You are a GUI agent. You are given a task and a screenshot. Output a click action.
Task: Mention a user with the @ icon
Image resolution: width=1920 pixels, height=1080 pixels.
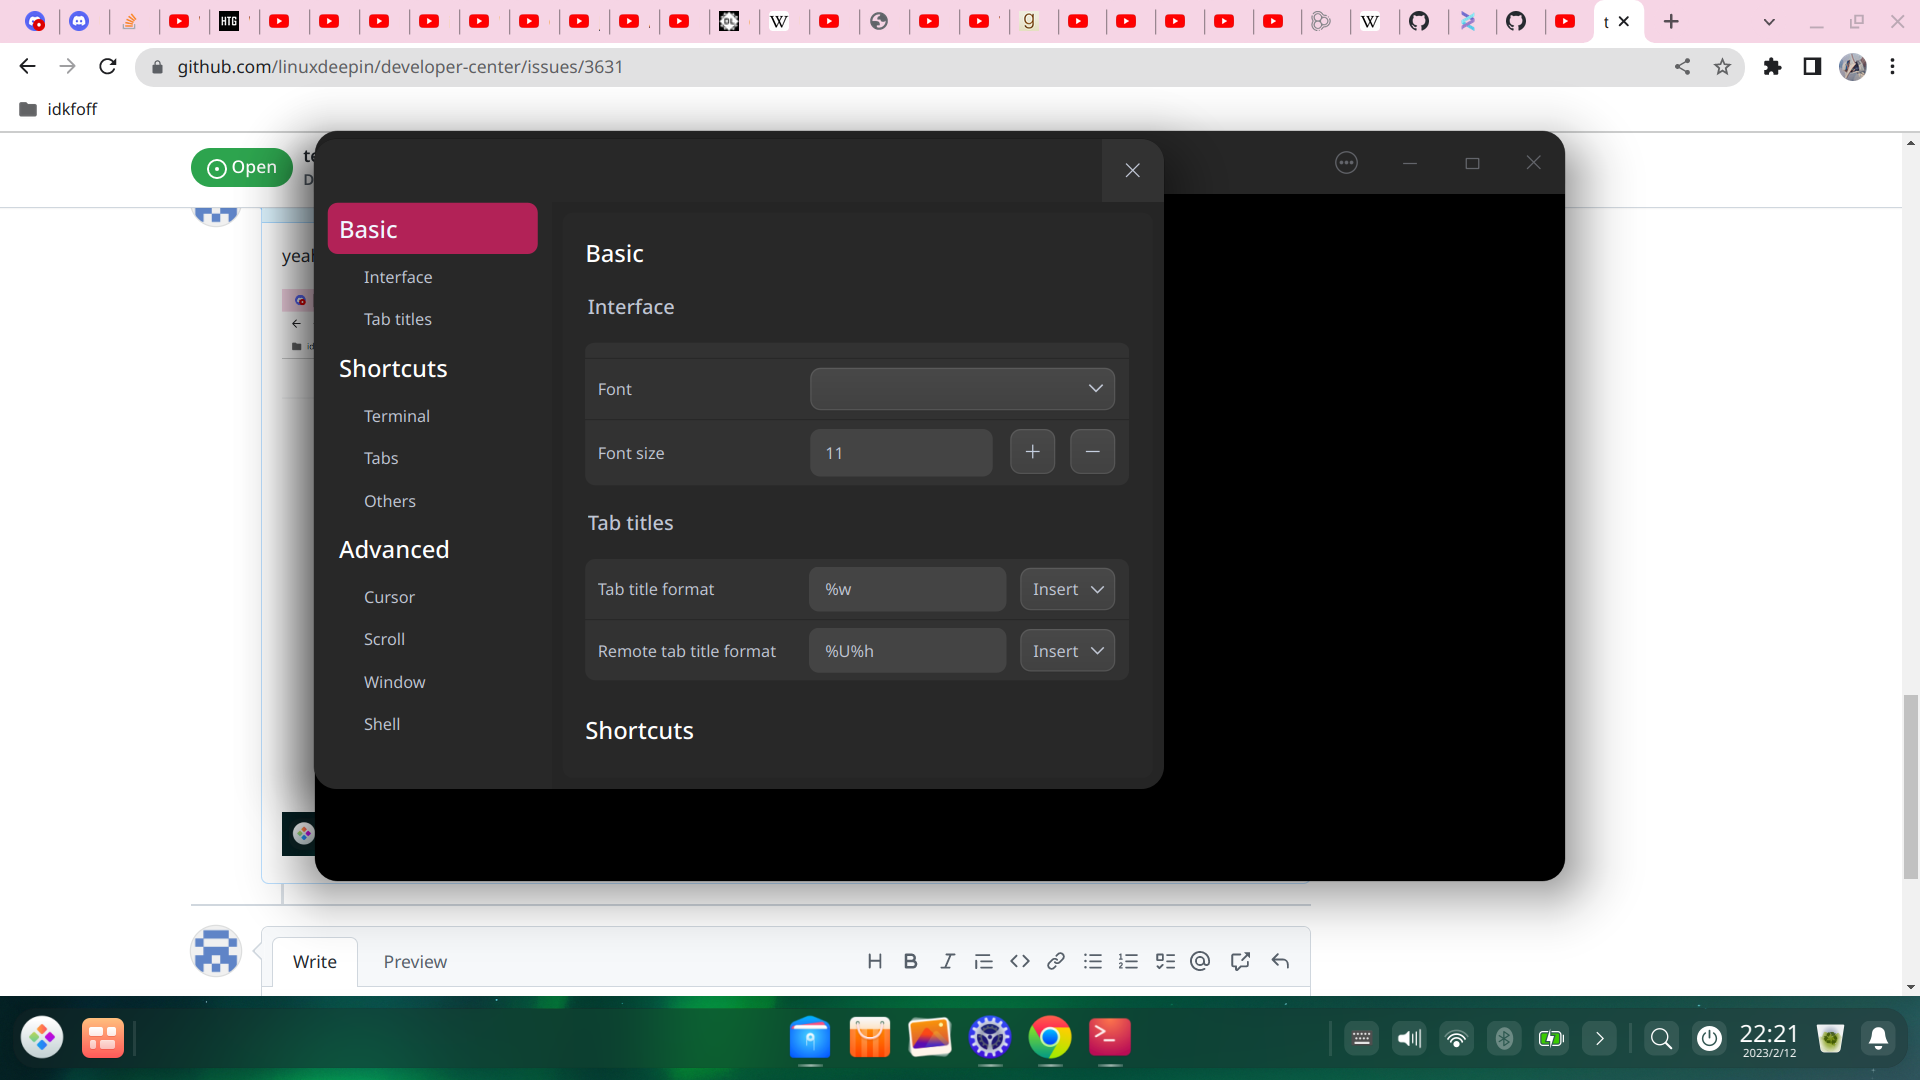(x=1200, y=961)
